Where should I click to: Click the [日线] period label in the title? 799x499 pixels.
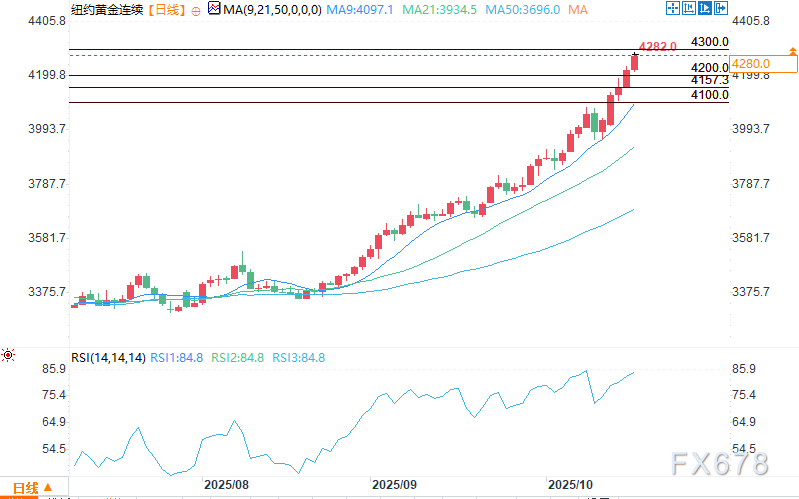[164, 10]
